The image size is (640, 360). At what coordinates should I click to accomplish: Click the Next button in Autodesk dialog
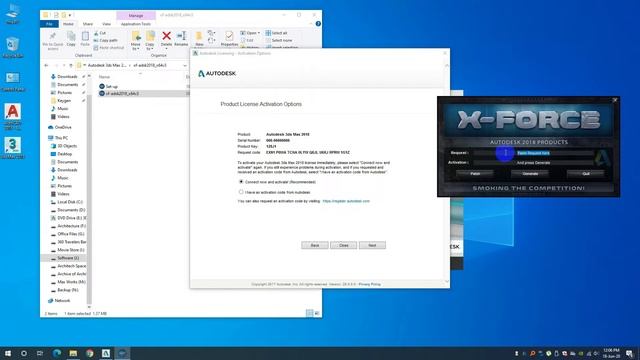coord(372,245)
